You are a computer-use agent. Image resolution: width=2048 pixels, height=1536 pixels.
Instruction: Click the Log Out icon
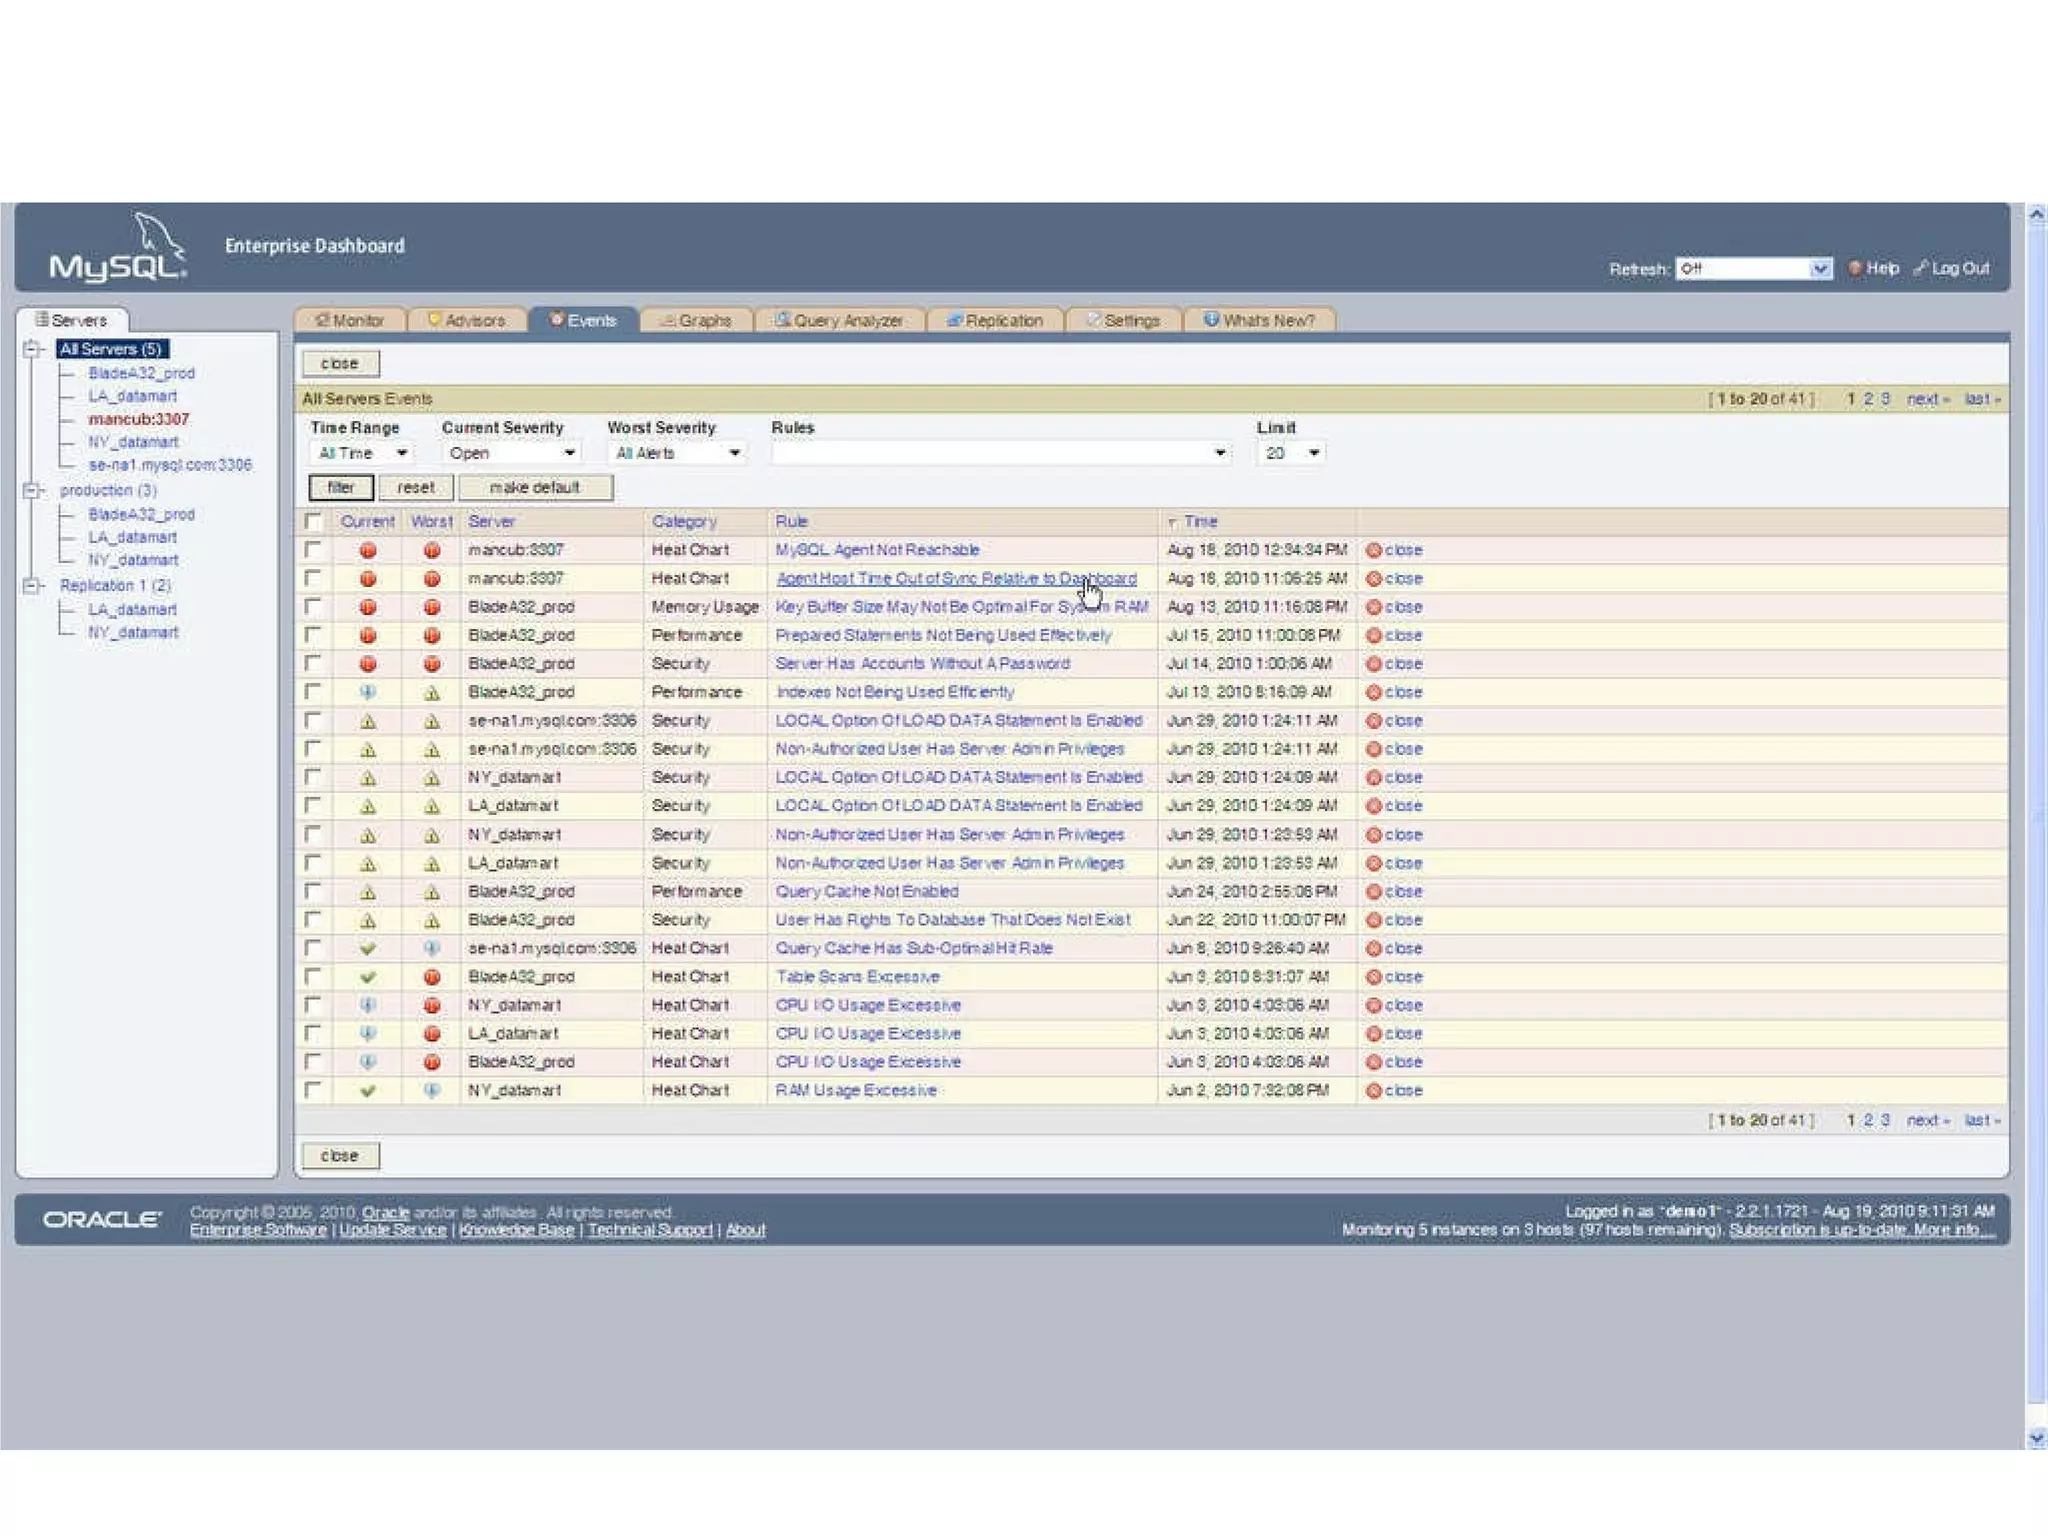(x=1920, y=268)
